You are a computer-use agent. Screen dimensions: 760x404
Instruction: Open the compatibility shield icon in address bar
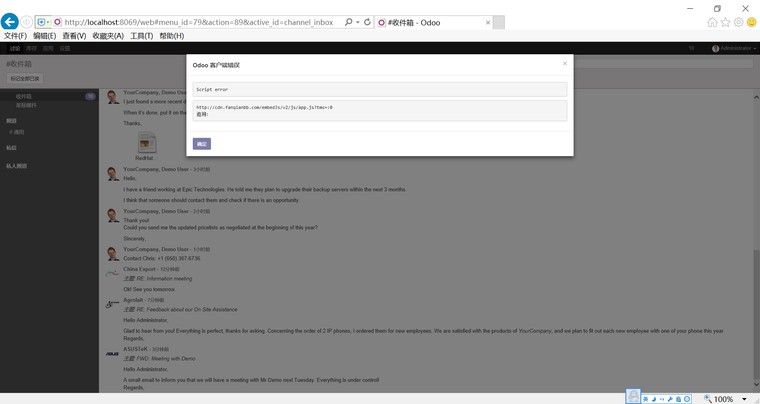pyautogui.click(x=43, y=22)
